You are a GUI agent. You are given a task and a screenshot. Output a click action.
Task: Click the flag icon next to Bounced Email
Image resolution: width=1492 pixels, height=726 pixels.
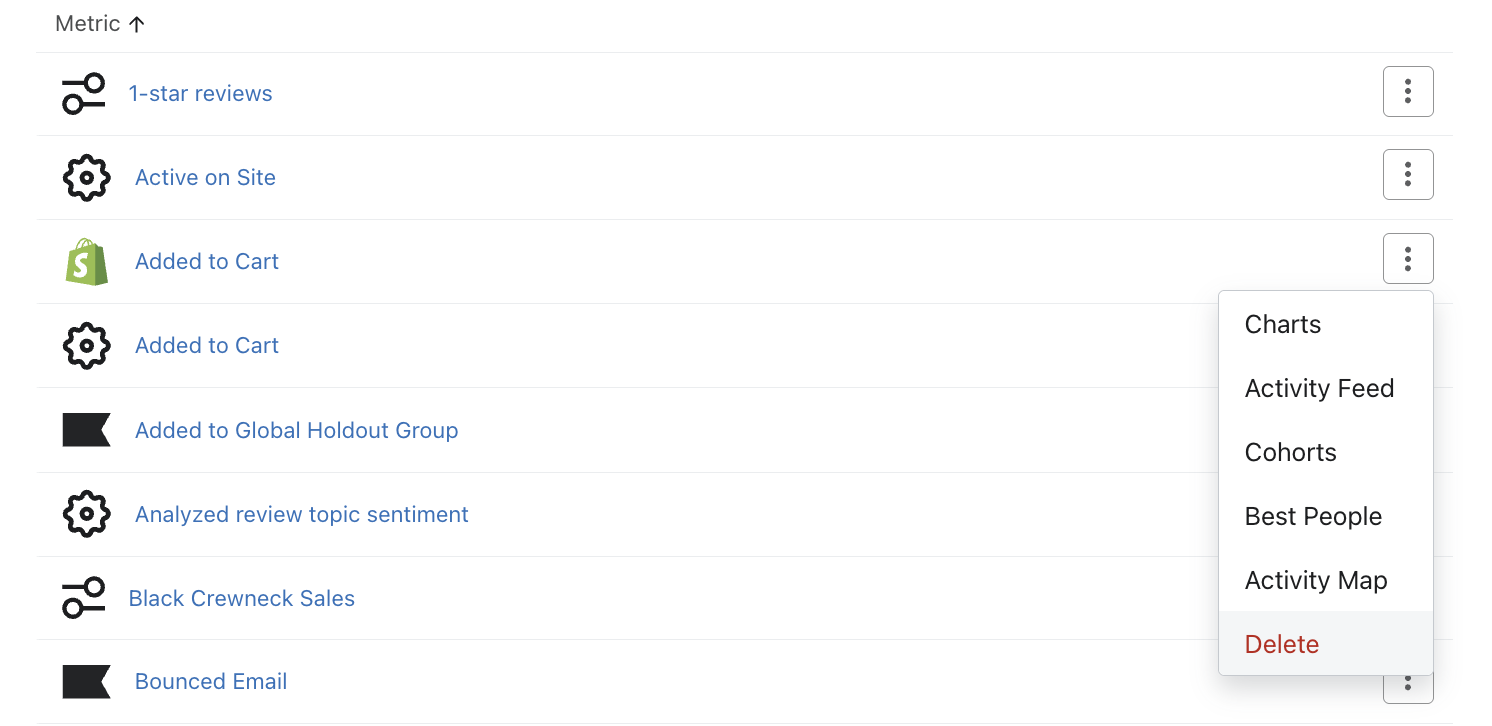click(x=86, y=681)
